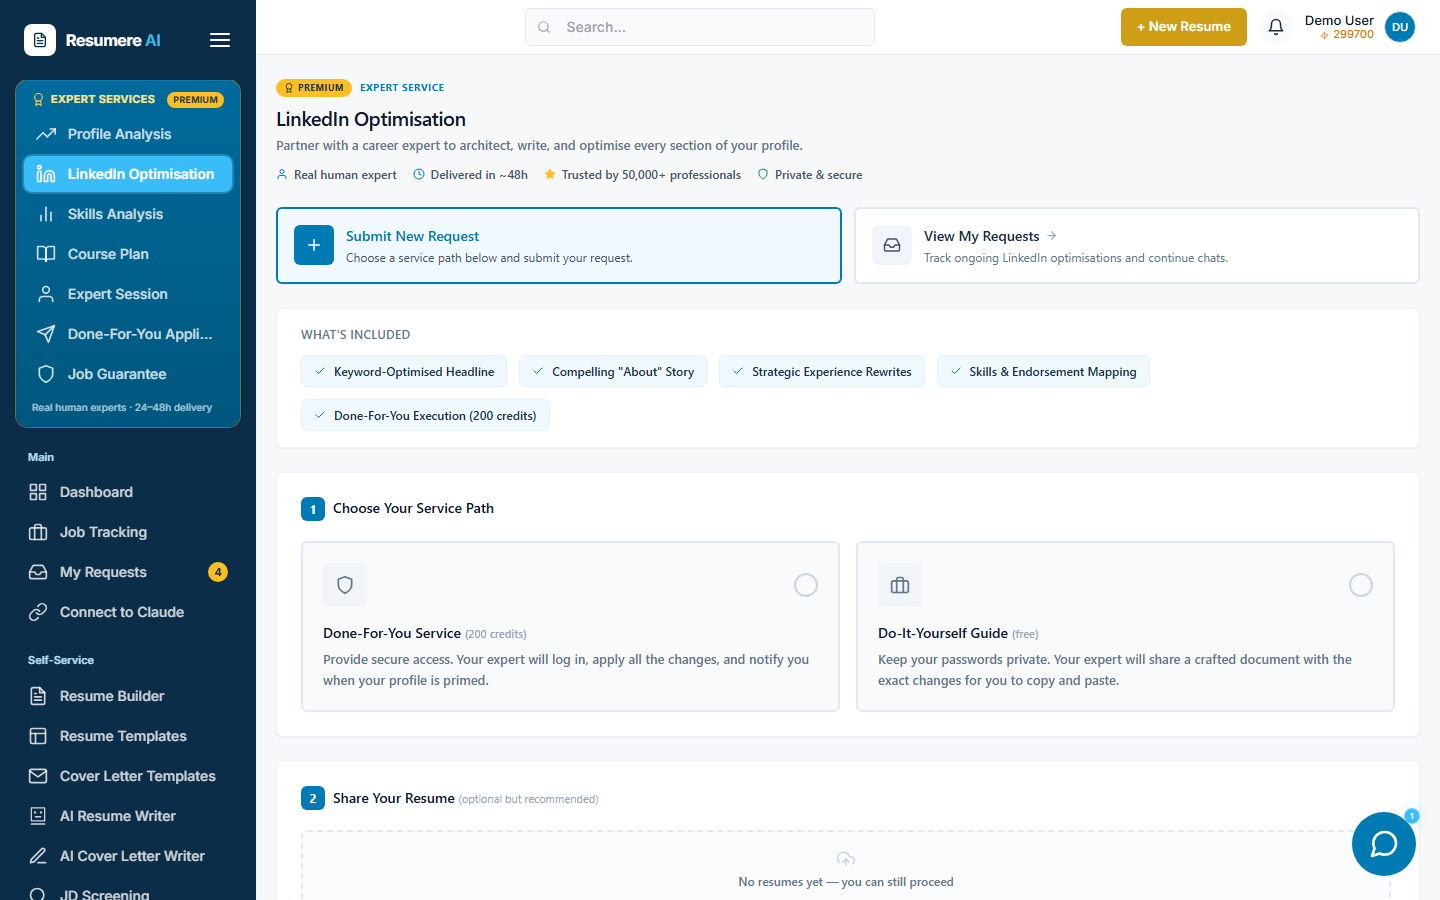
Task: Click the PREMIUM badge beside Expert Services
Action: (195, 100)
